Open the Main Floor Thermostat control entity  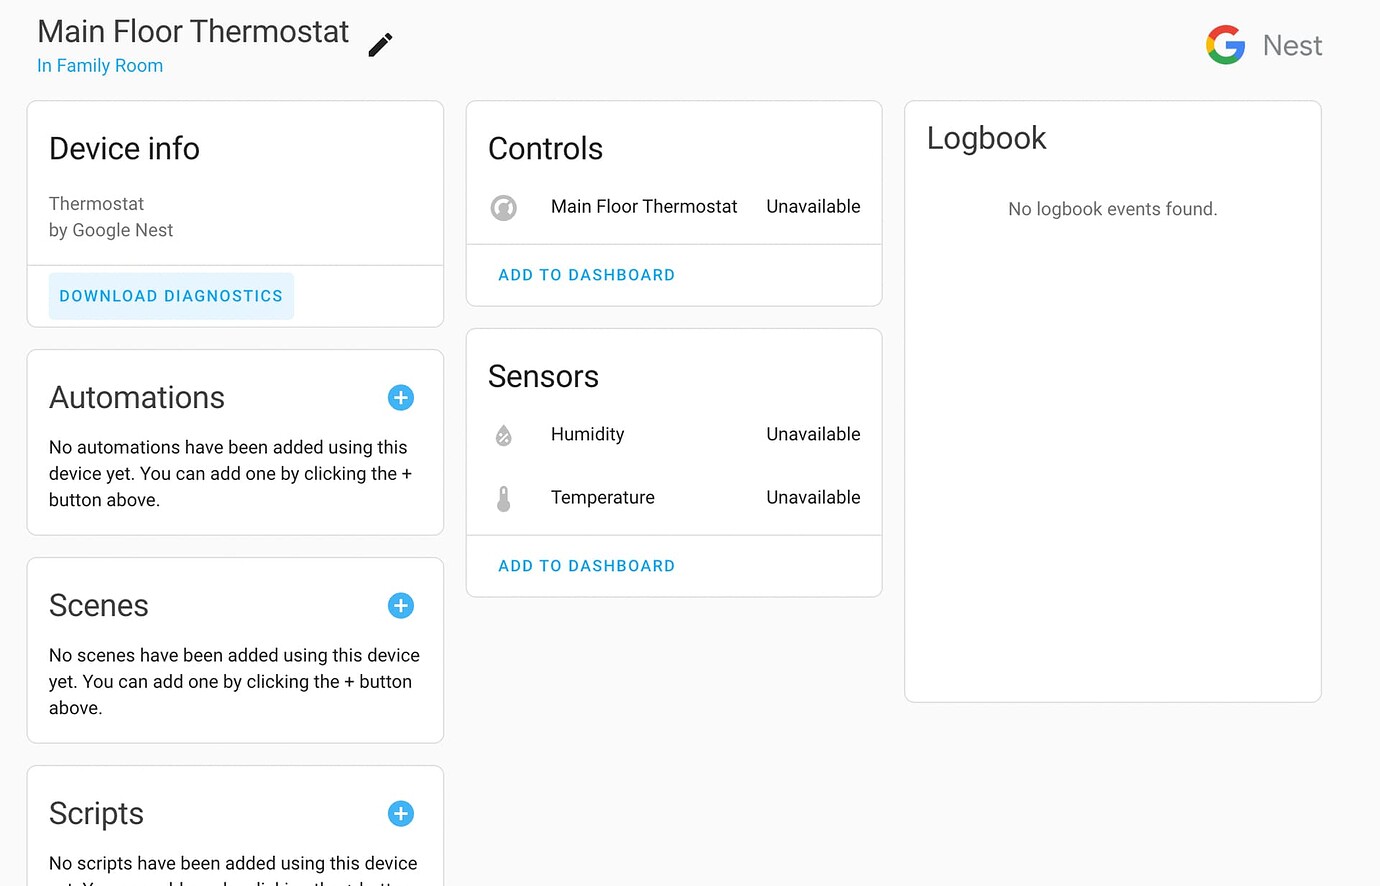tap(644, 207)
